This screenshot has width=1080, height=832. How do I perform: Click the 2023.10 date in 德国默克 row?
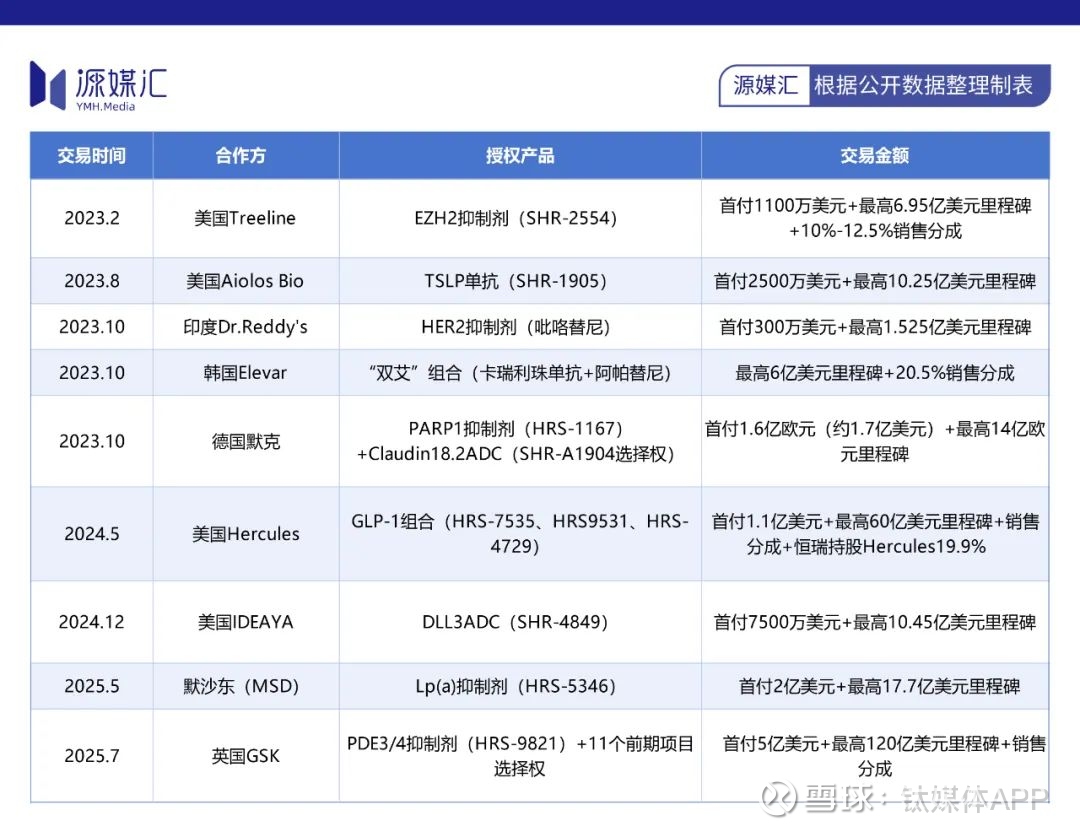92,441
